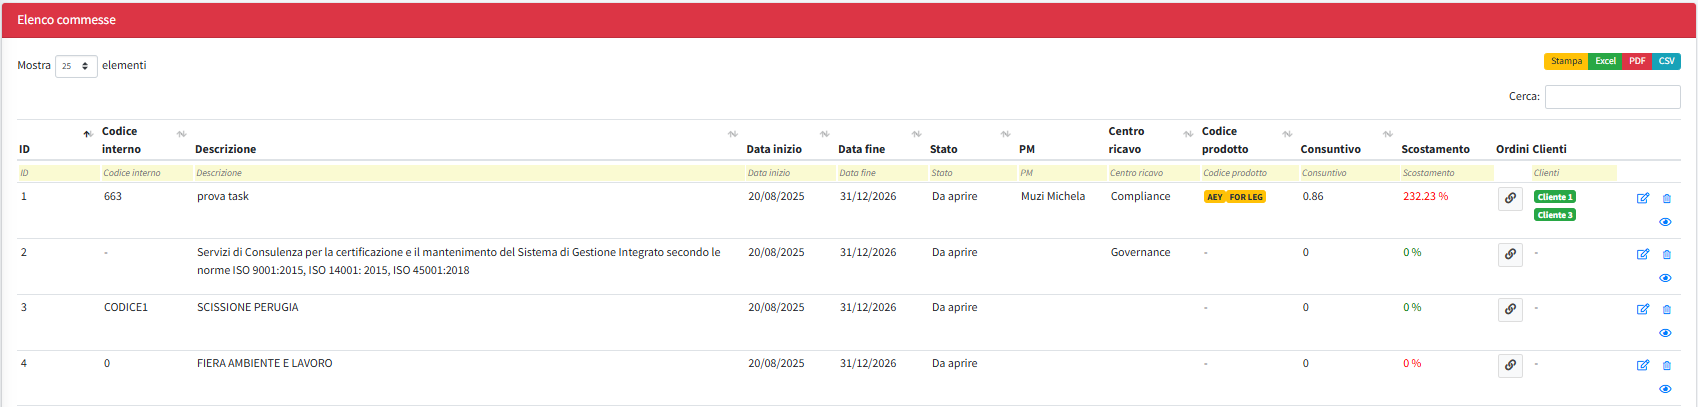View details with eye icon for prova task
The height and width of the screenshot is (407, 1698).
[1665, 222]
